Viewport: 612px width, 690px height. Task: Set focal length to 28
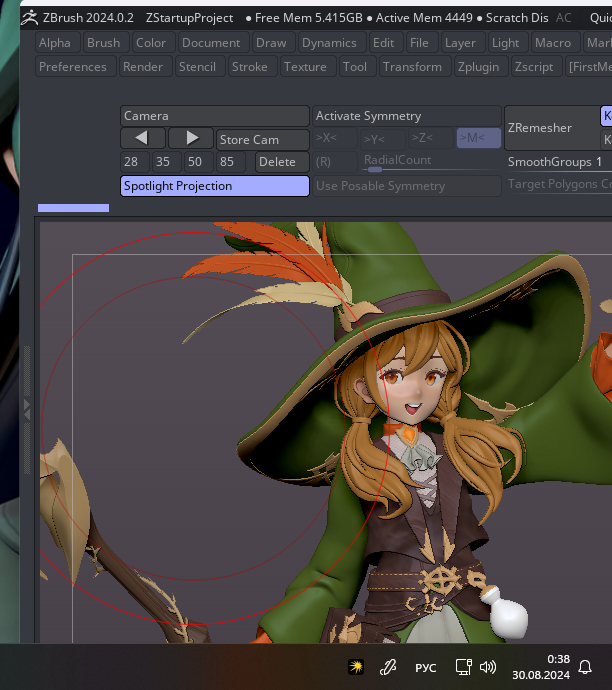click(134, 161)
